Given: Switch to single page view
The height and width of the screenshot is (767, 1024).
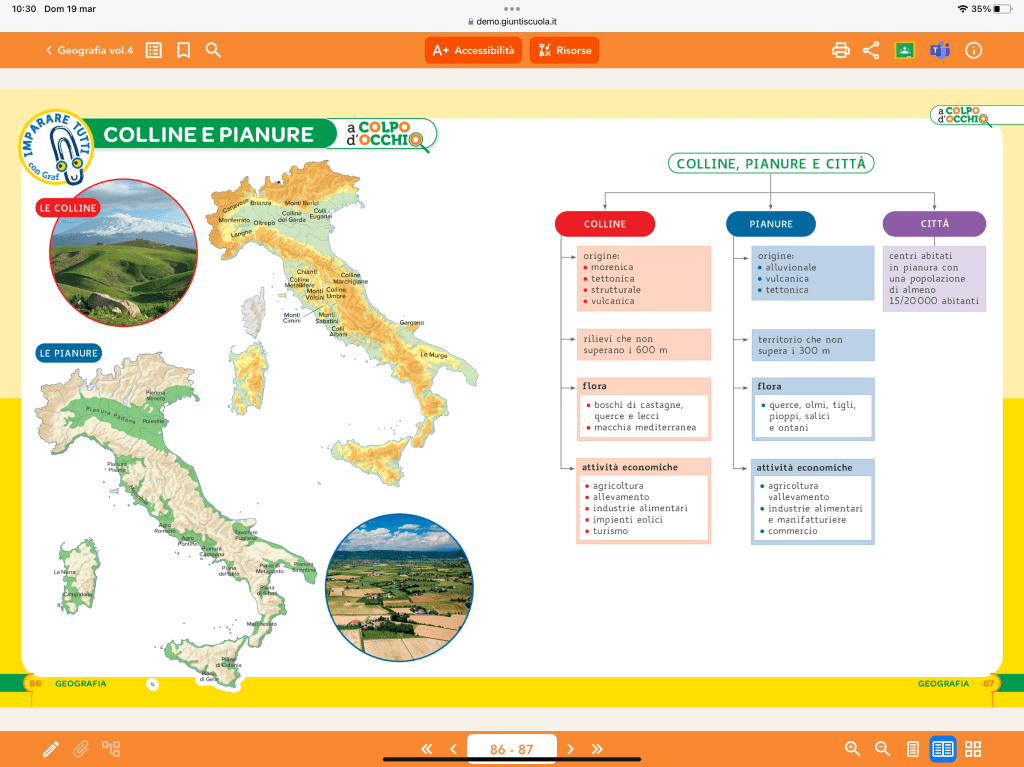Looking at the screenshot, I should pos(912,749).
